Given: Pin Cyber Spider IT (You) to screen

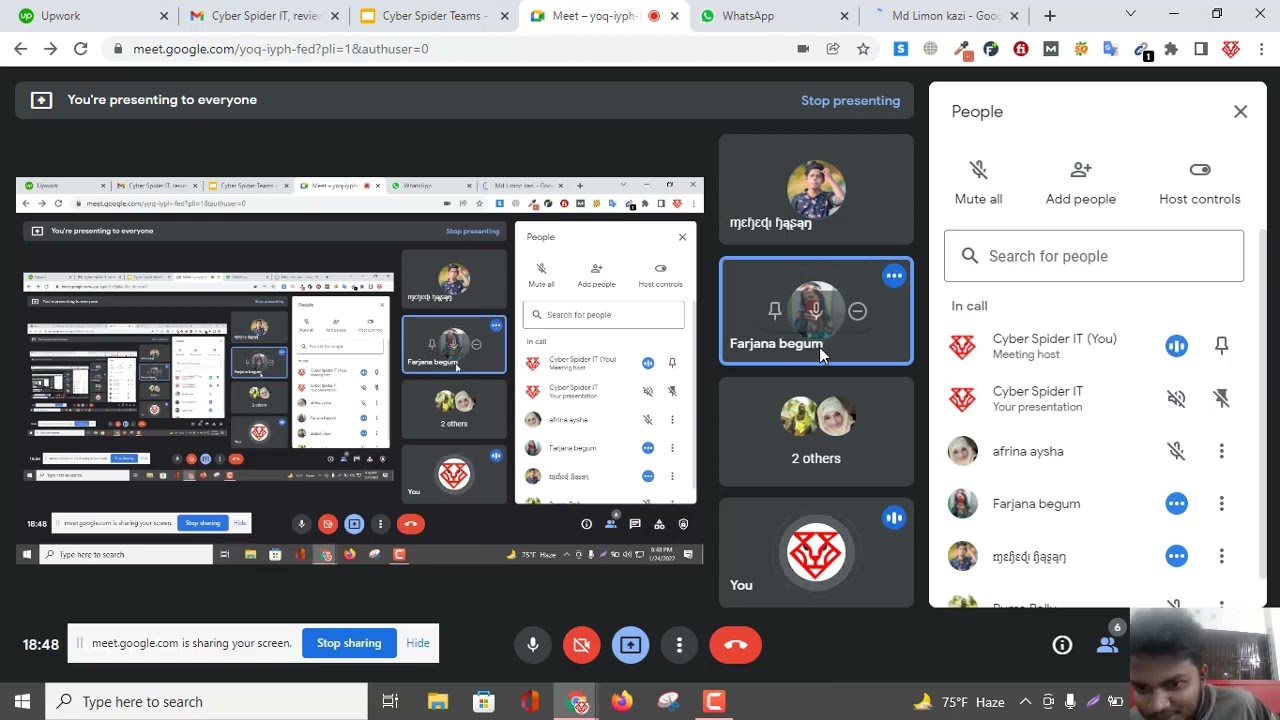Looking at the screenshot, I should (x=1221, y=346).
